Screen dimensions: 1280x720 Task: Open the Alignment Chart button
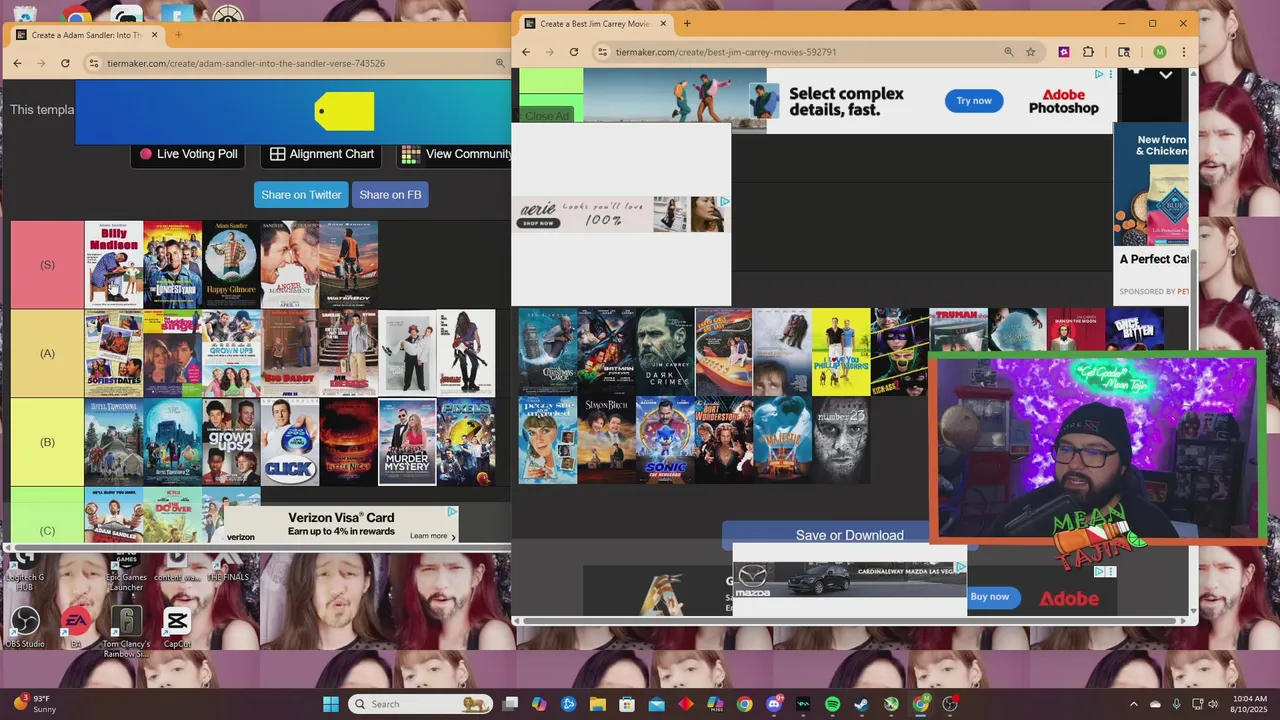click(322, 154)
